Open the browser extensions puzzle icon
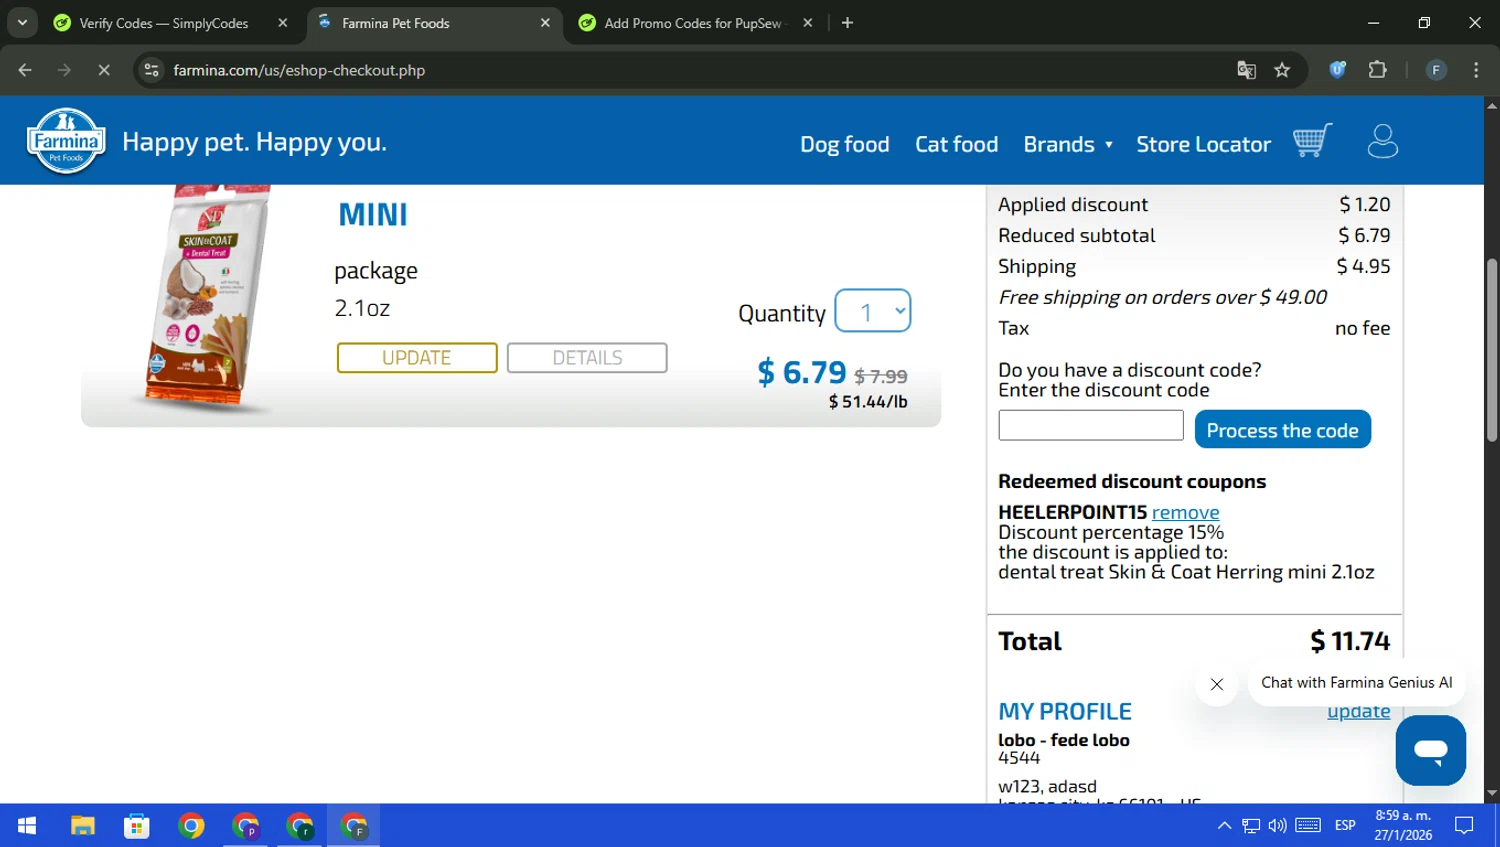 click(x=1377, y=70)
